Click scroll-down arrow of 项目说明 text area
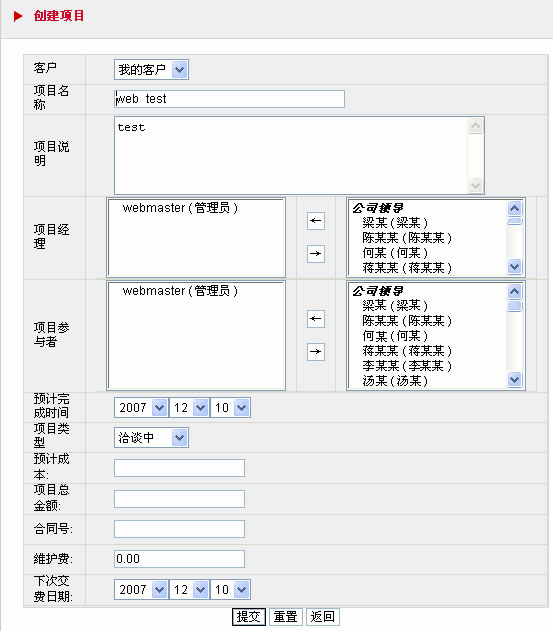Viewport: 553px width, 631px height. point(475,186)
